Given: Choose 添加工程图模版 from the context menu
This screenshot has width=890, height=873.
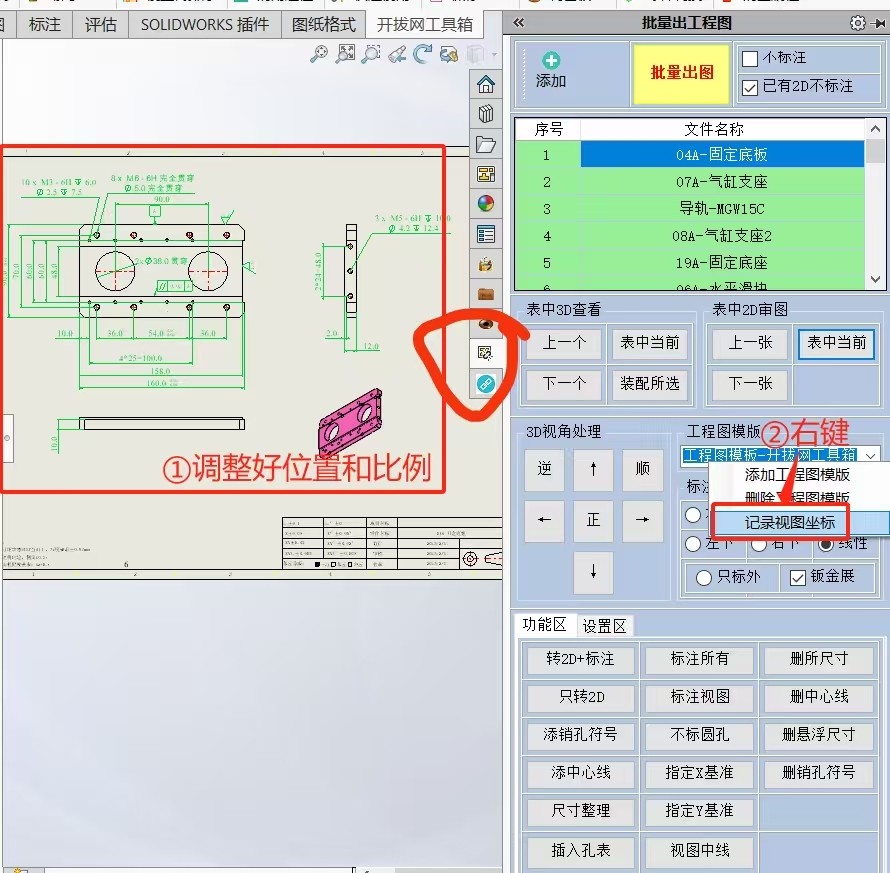Looking at the screenshot, I should [x=797, y=475].
